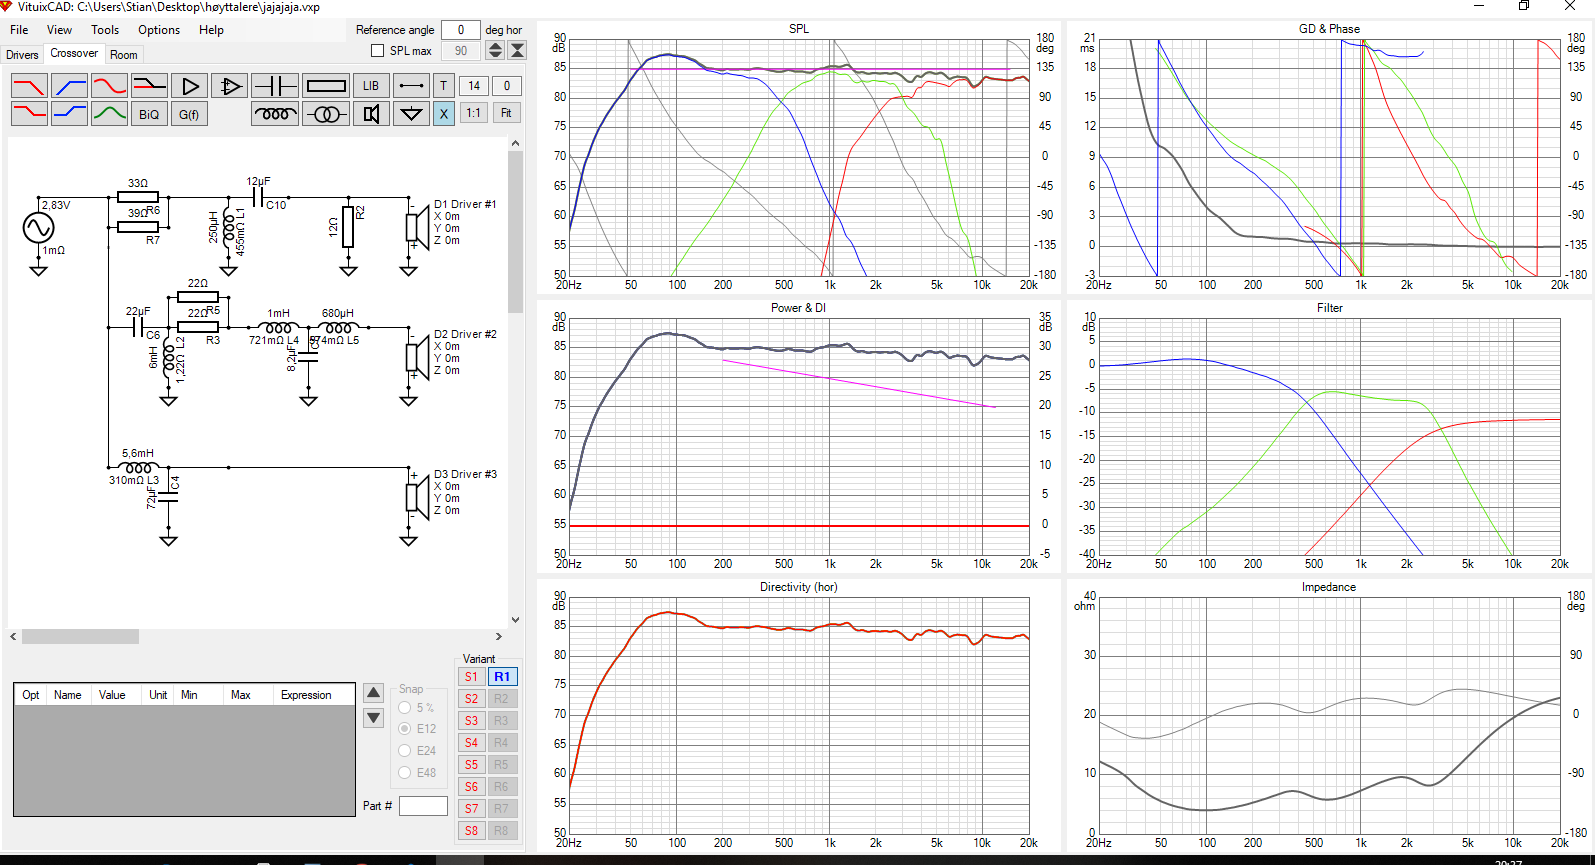Viewport: 1595px width, 865px height.
Task: Fit schematic to view with Fit button
Action: [506, 114]
